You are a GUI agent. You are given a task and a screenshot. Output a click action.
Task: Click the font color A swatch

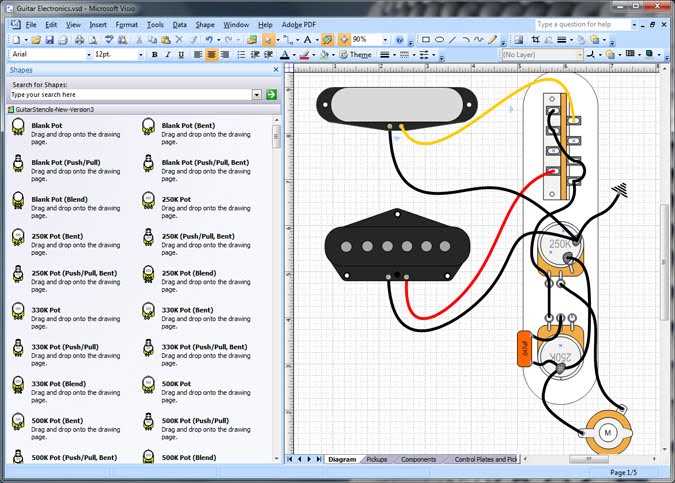point(285,55)
